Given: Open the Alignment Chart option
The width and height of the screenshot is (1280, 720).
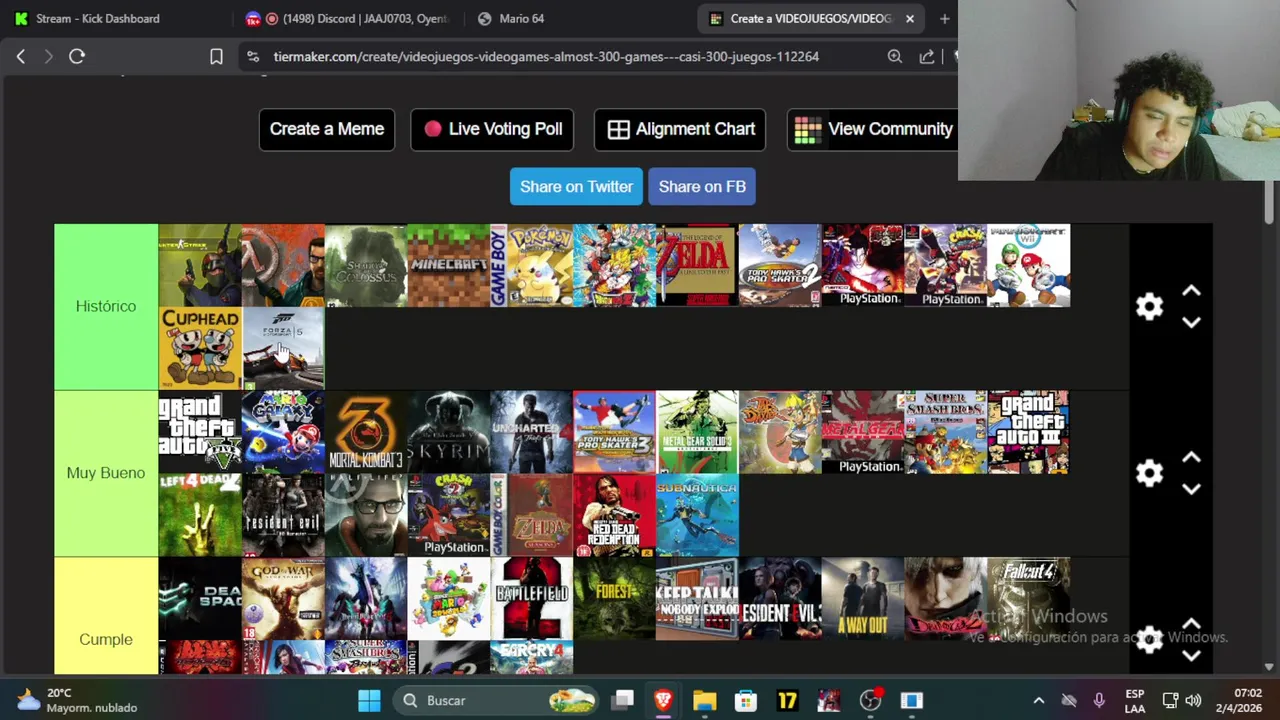Looking at the screenshot, I should [x=680, y=129].
